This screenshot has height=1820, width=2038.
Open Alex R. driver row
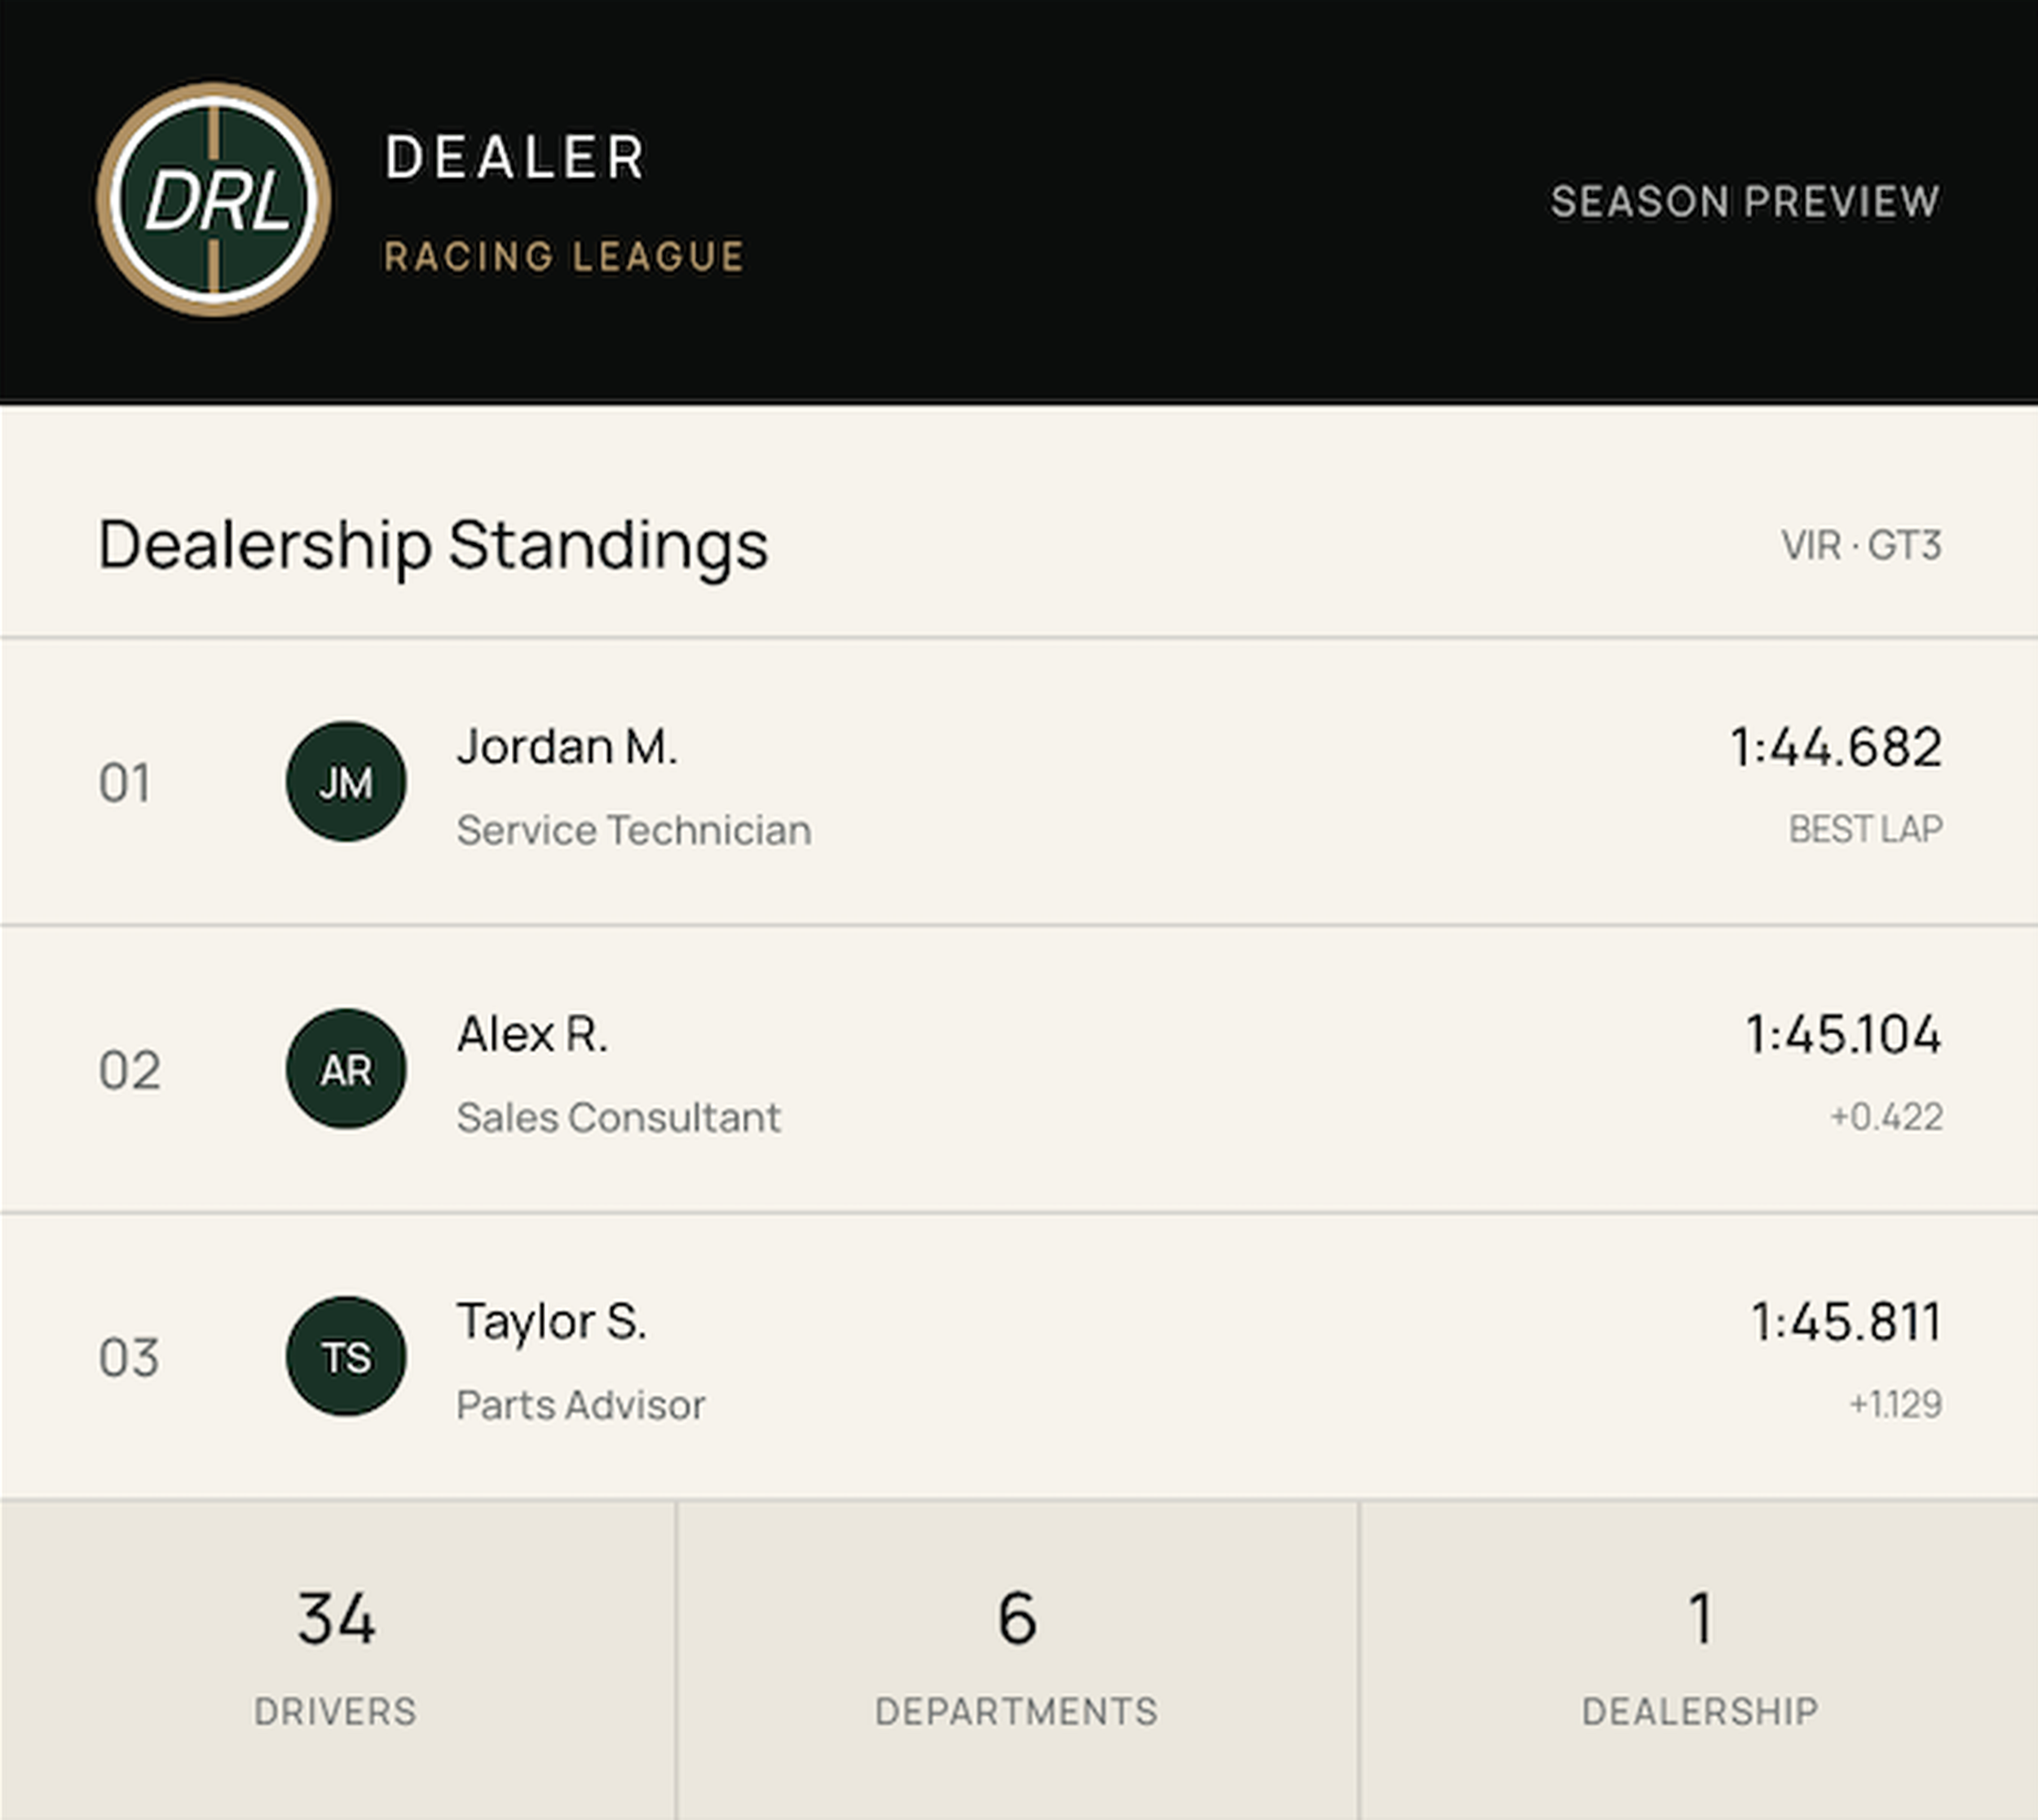tap(1019, 1069)
